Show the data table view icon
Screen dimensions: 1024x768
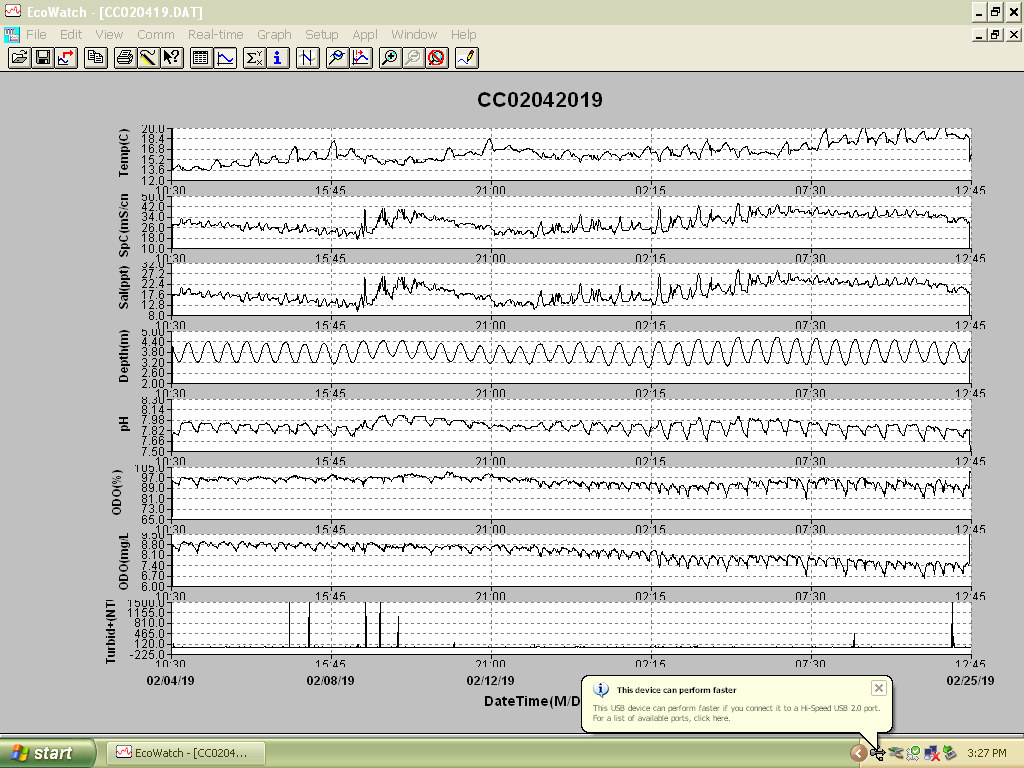[201, 58]
